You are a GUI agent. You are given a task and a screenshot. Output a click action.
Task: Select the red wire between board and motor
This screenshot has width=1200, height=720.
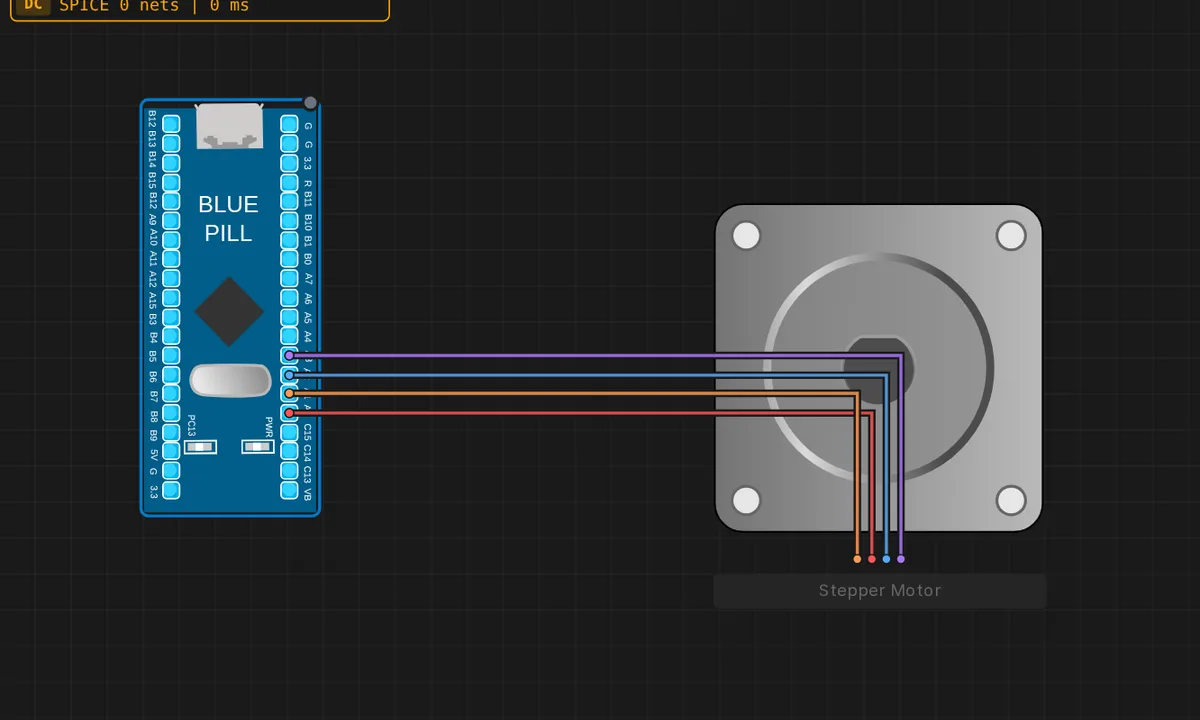580,412
